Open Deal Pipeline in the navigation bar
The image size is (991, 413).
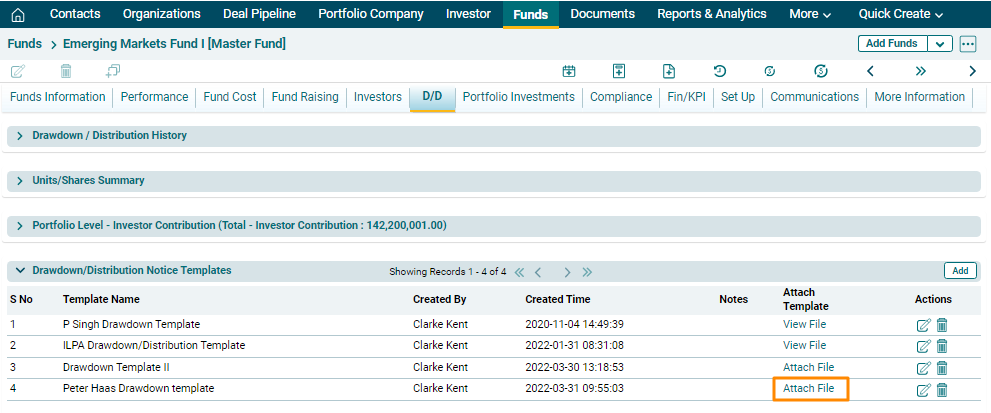259,14
